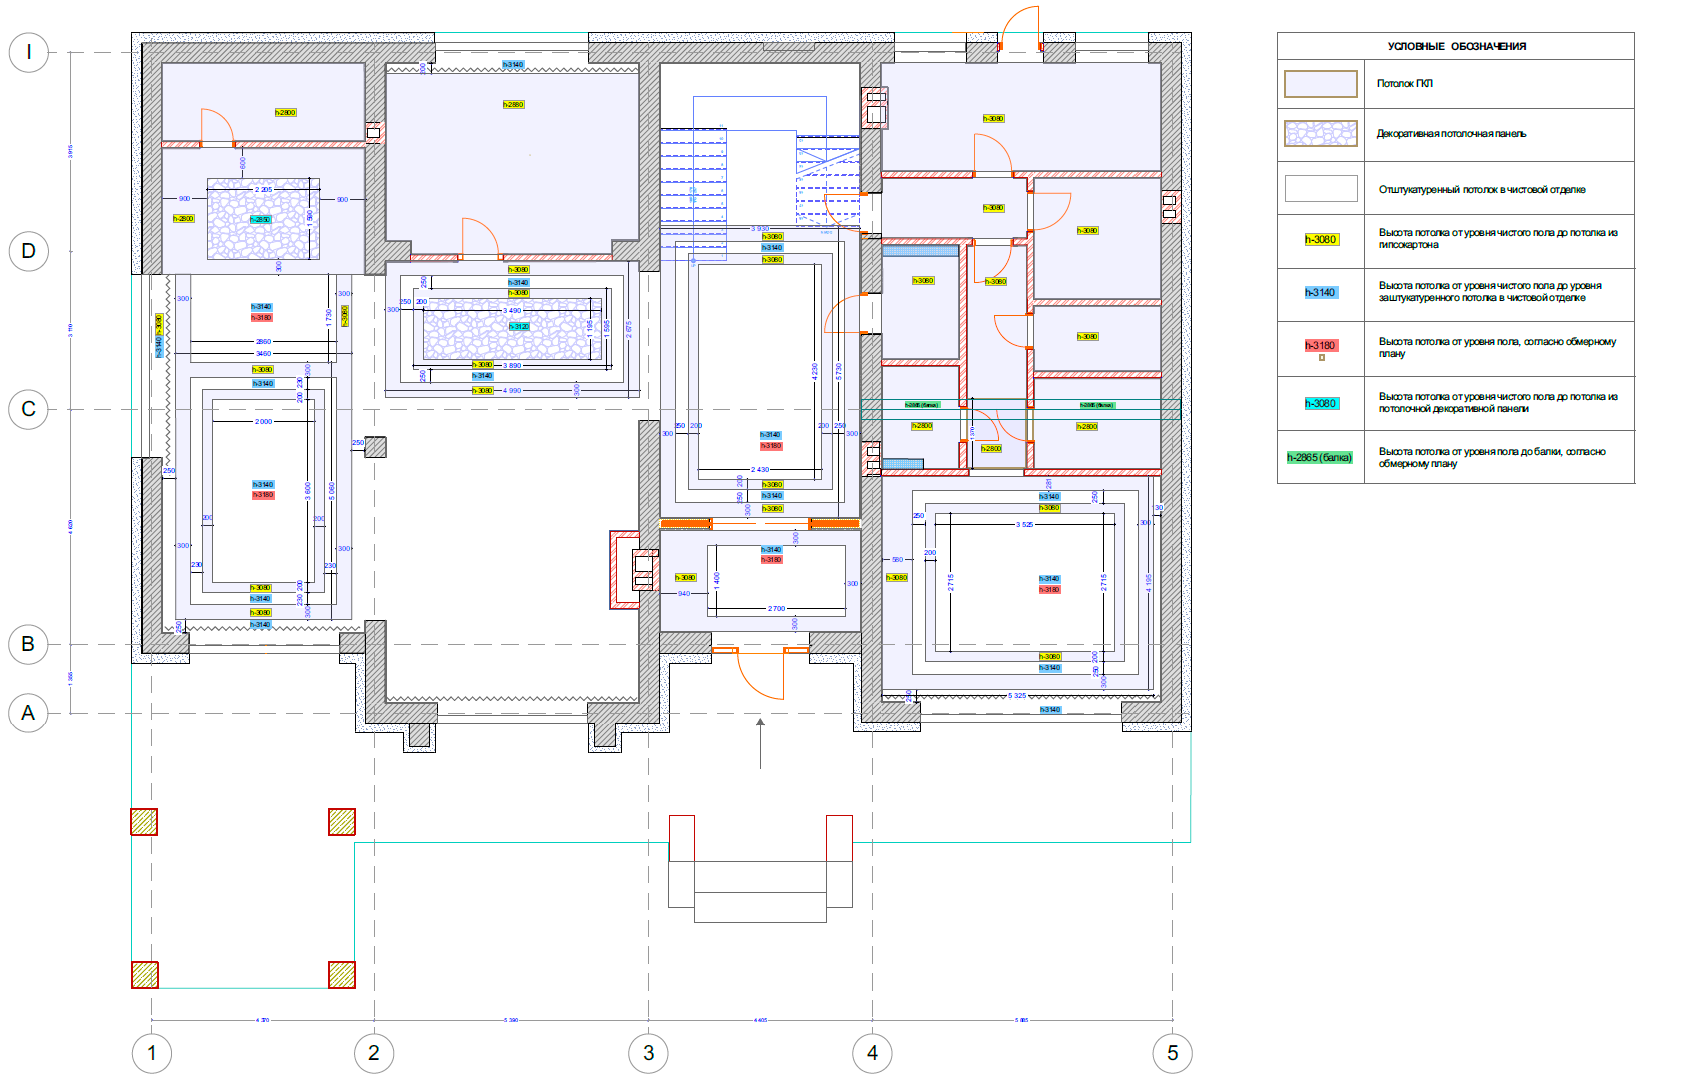Click legend description mentioning до балки
The image size is (1695, 1090).
1492,457
